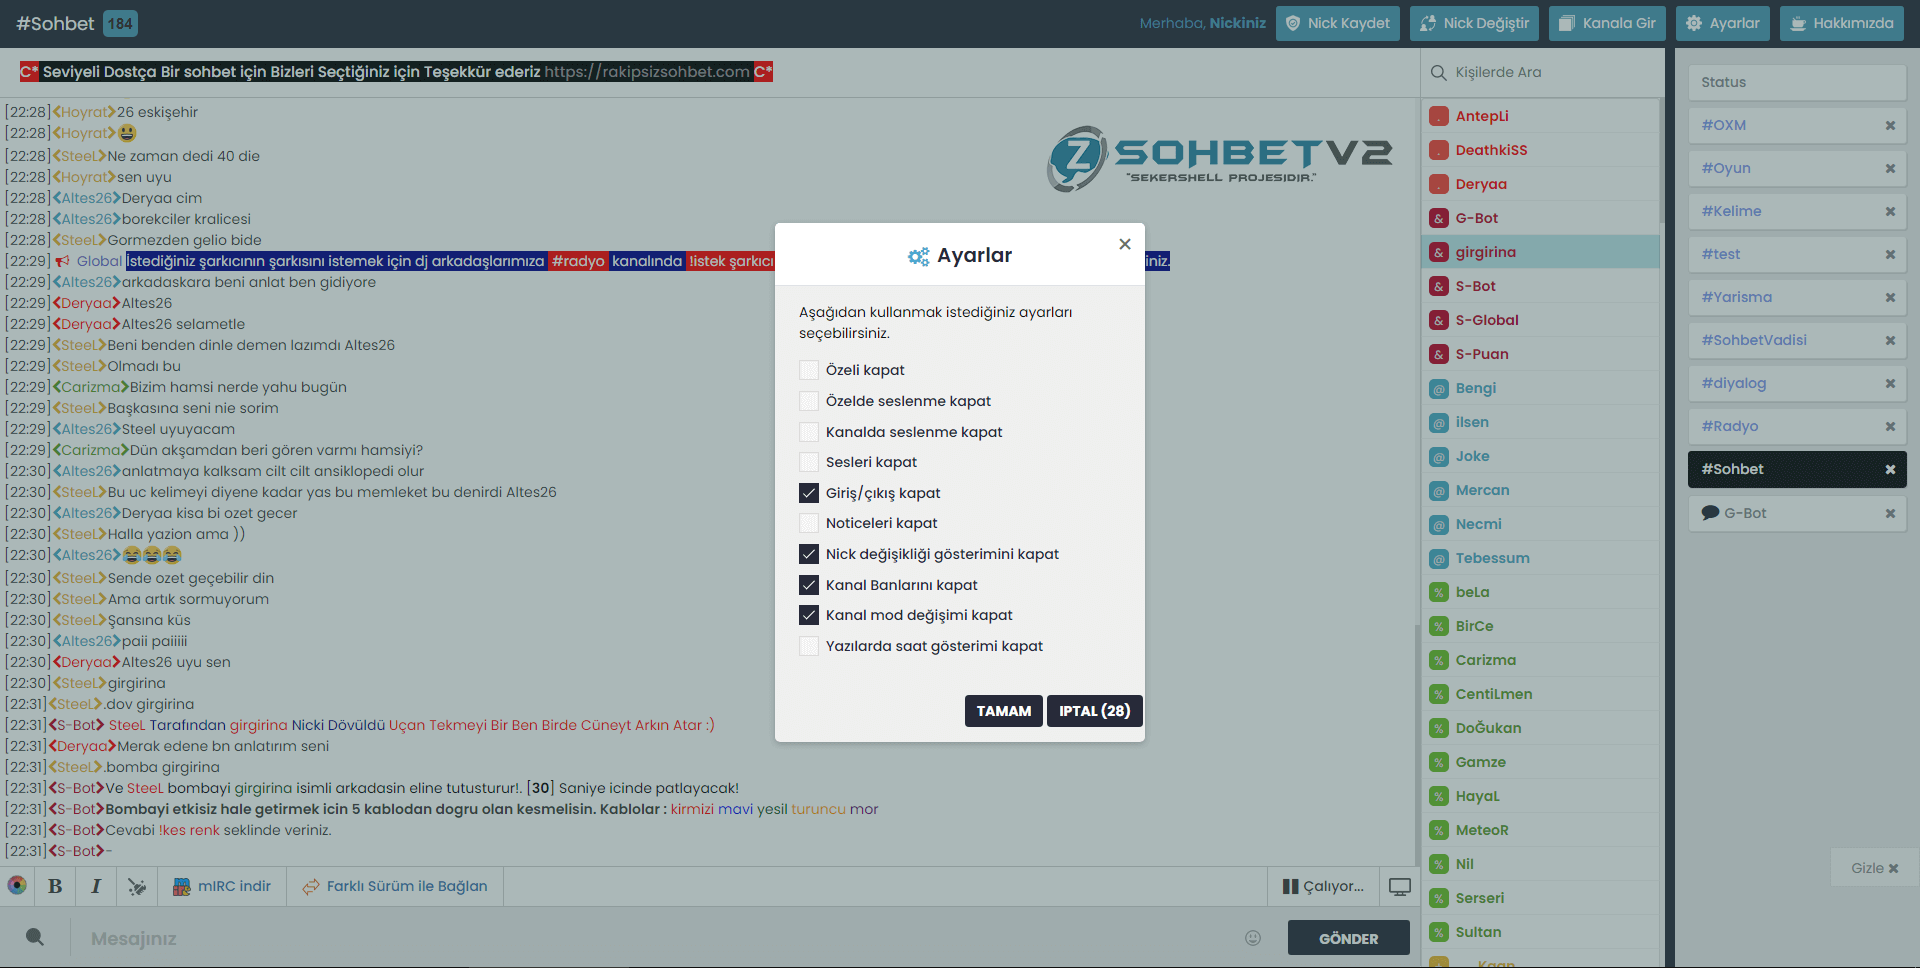The height and width of the screenshot is (968, 1920).
Task: Select user Carizma in user list
Action: tap(1540, 660)
